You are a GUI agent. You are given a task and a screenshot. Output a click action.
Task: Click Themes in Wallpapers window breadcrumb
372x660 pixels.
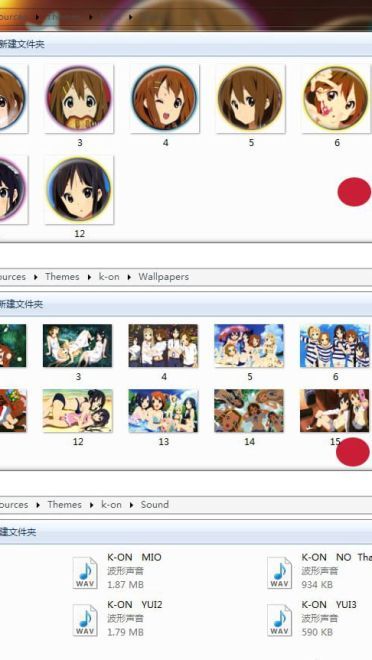pos(62,277)
